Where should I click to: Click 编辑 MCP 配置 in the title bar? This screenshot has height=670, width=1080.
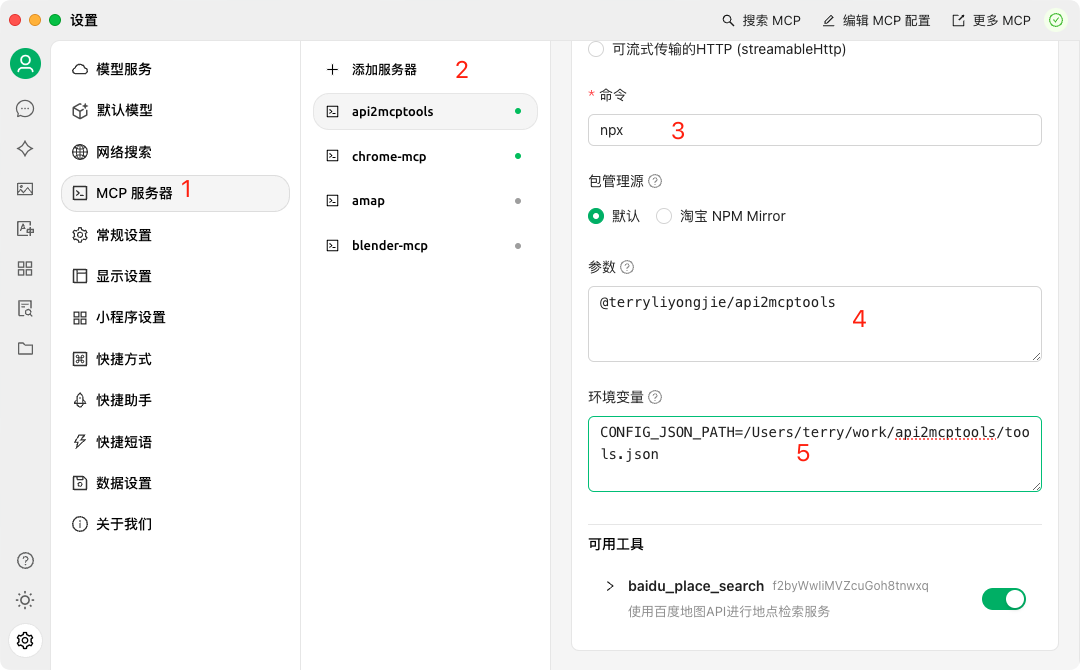coord(875,20)
